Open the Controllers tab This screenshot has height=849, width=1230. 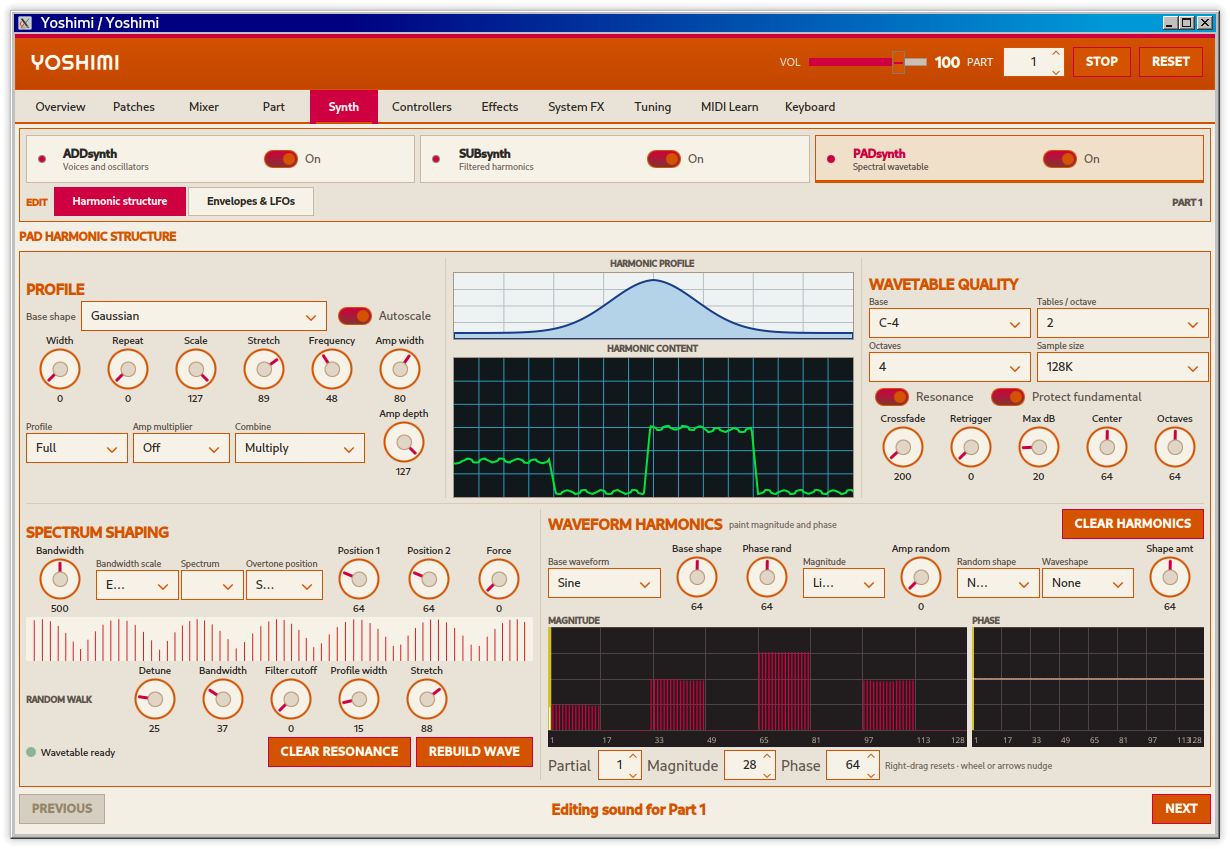[422, 107]
